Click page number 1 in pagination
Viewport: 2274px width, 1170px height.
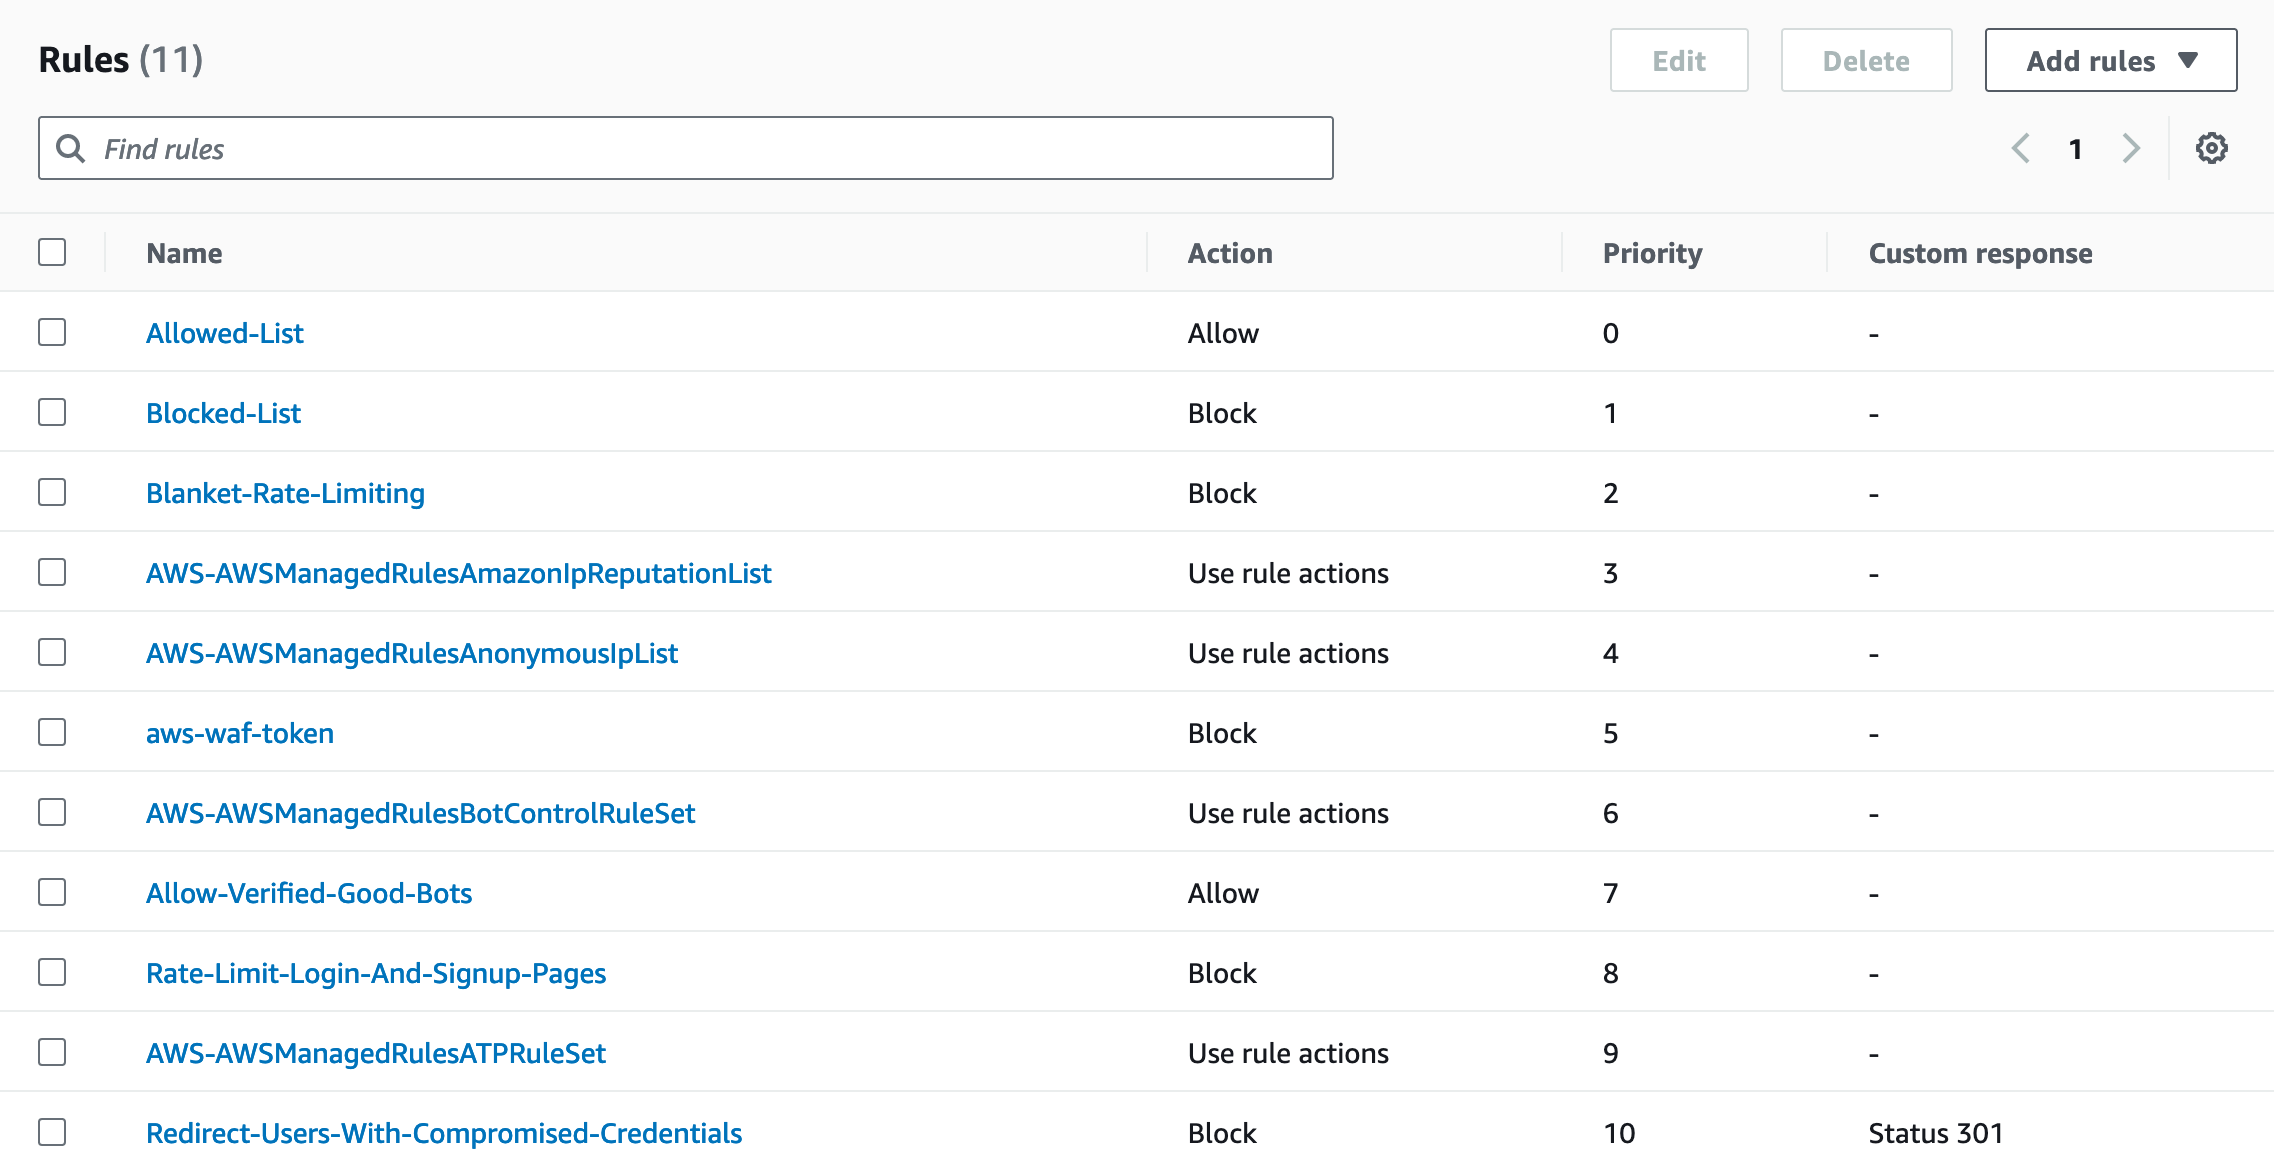tap(2076, 149)
